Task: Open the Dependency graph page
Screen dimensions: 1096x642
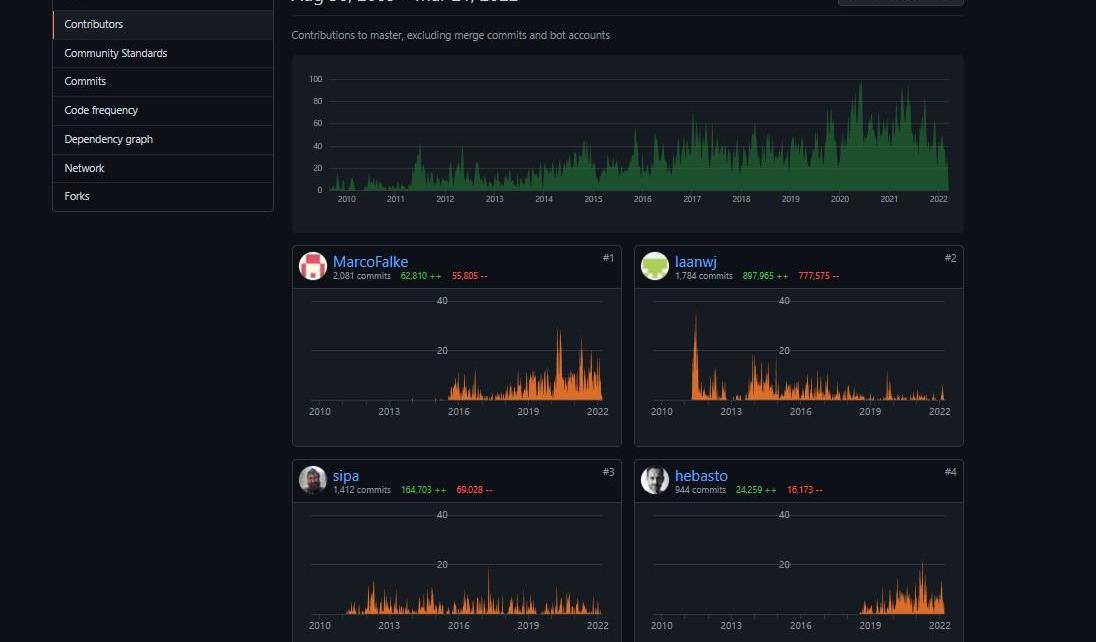Action: pyautogui.click(x=109, y=139)
